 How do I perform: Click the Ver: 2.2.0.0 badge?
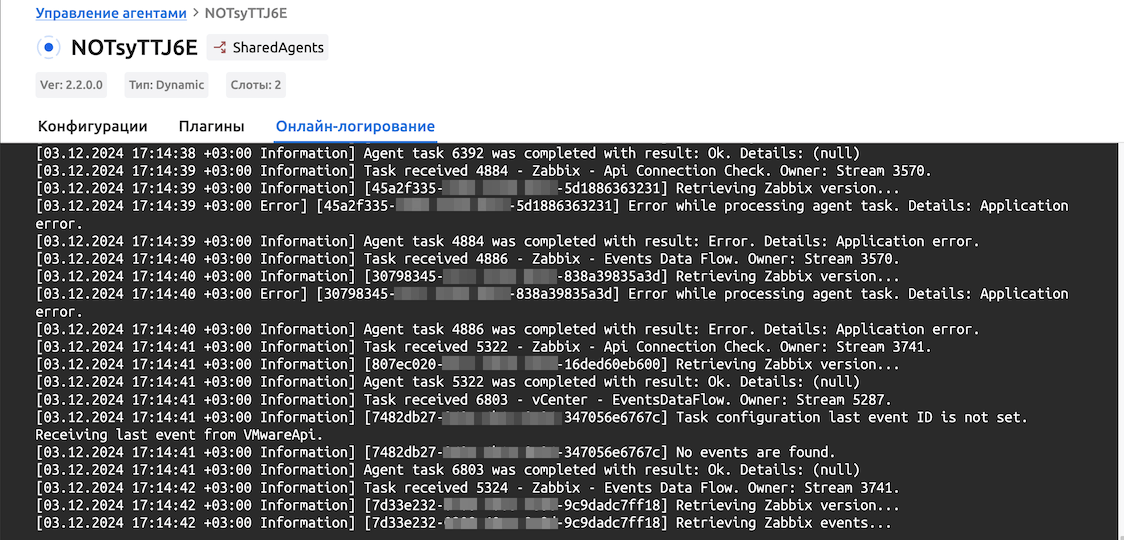71,85
